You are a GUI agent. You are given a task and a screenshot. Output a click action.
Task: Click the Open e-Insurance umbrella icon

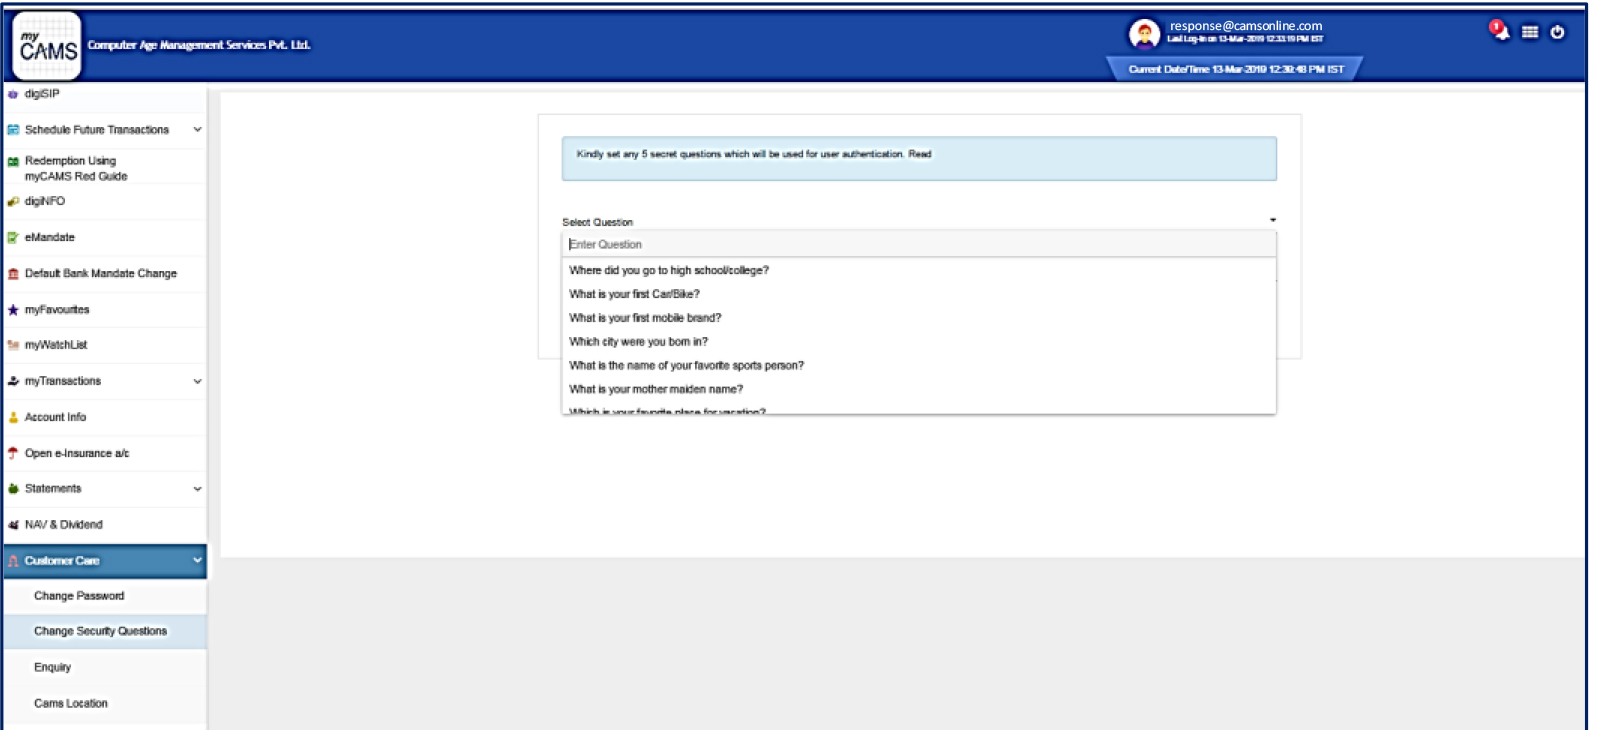(13, 453)
